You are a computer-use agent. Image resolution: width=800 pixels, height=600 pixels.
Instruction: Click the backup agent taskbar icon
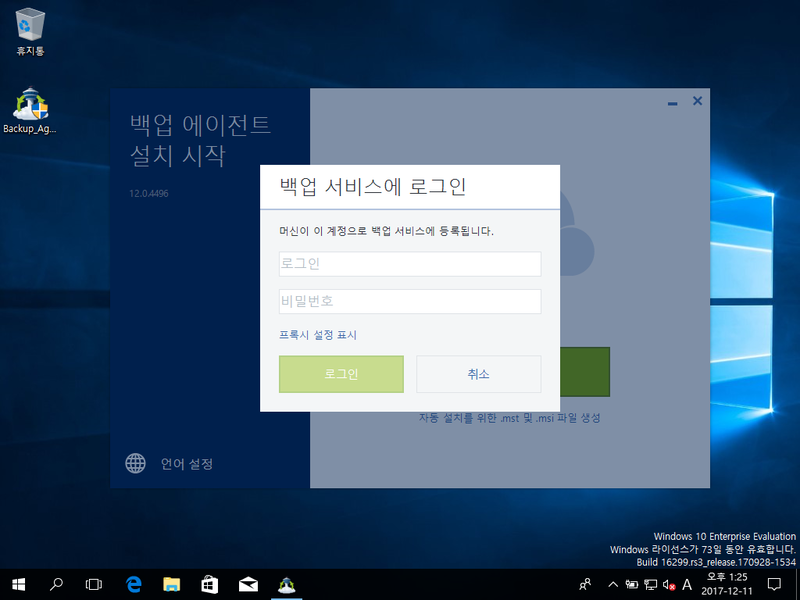click(x=286, y=585)
